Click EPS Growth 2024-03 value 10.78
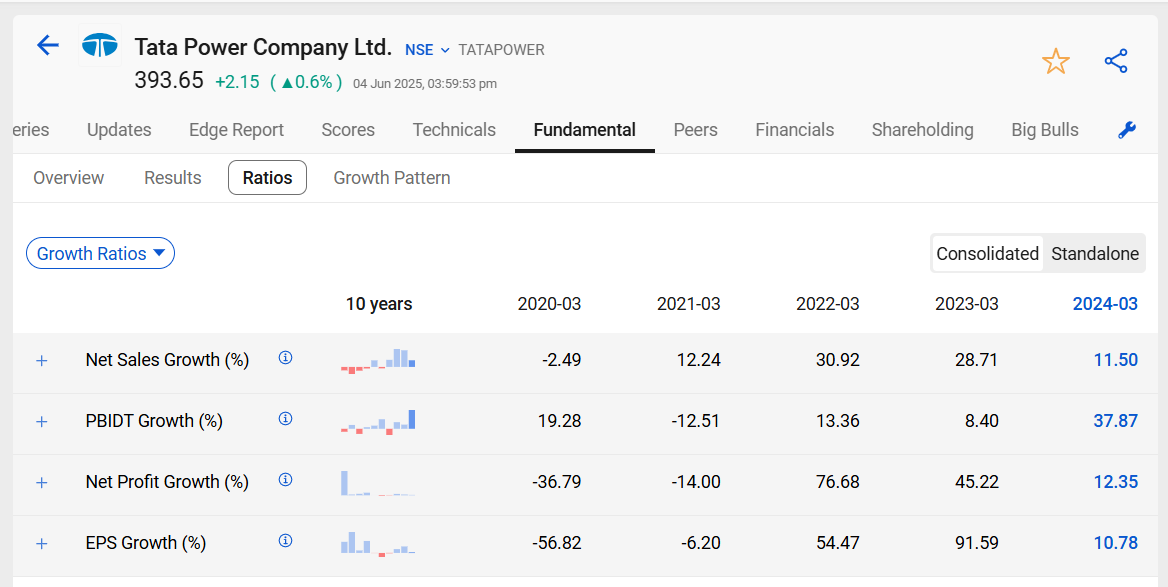This screenshot has width=1168, height=587. coord(1115,544)
